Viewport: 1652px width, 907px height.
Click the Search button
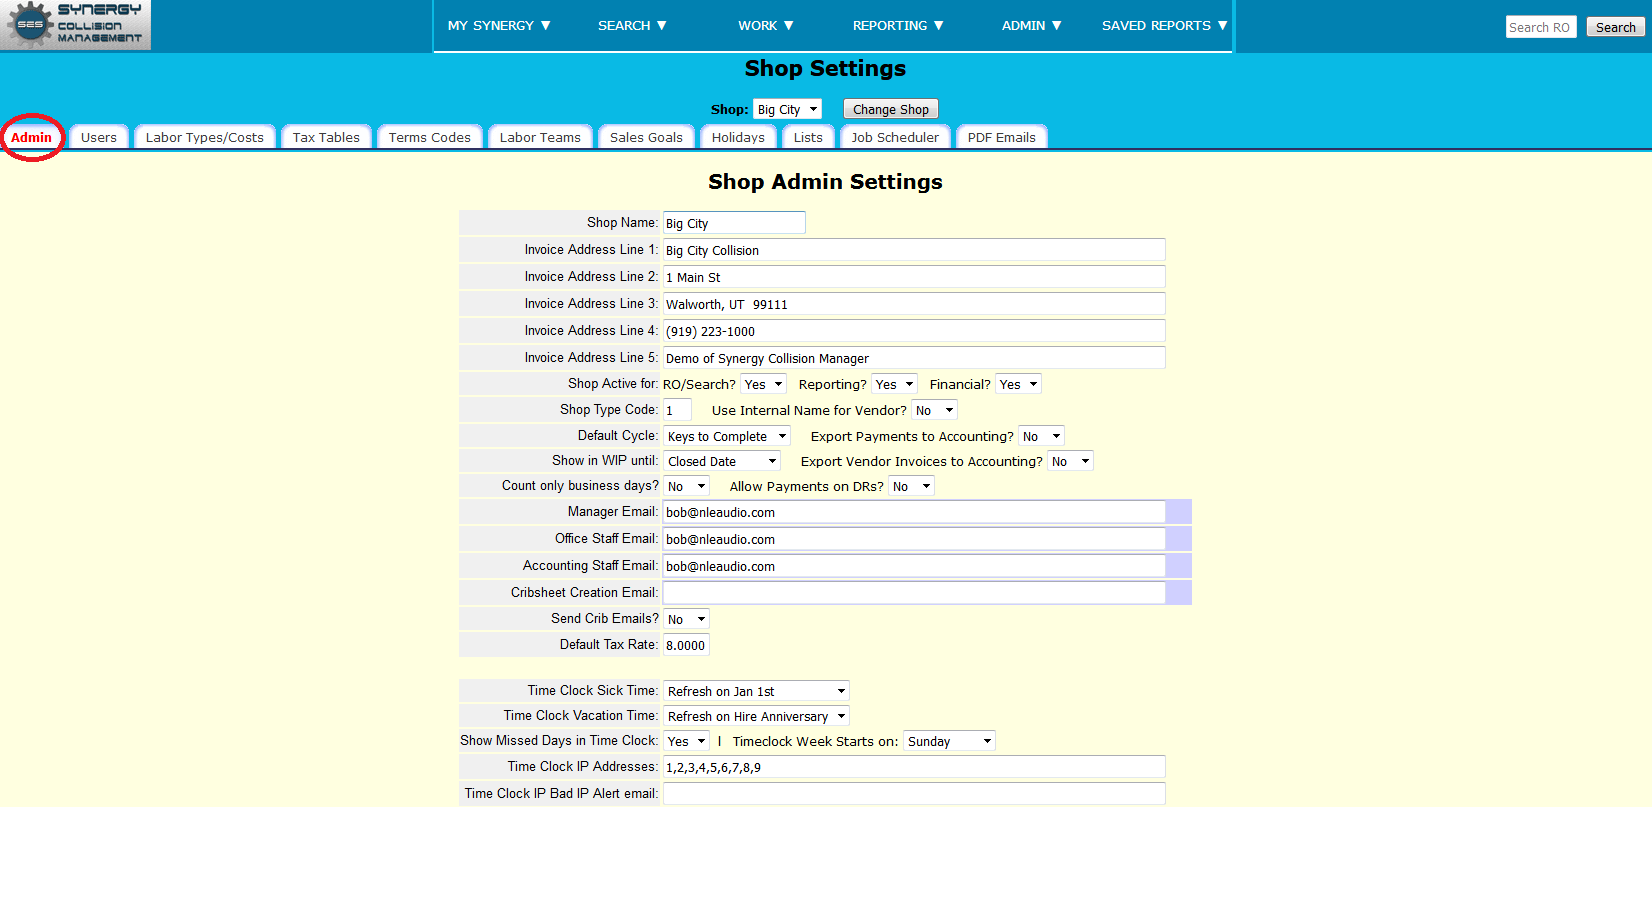pos(1615,27)
